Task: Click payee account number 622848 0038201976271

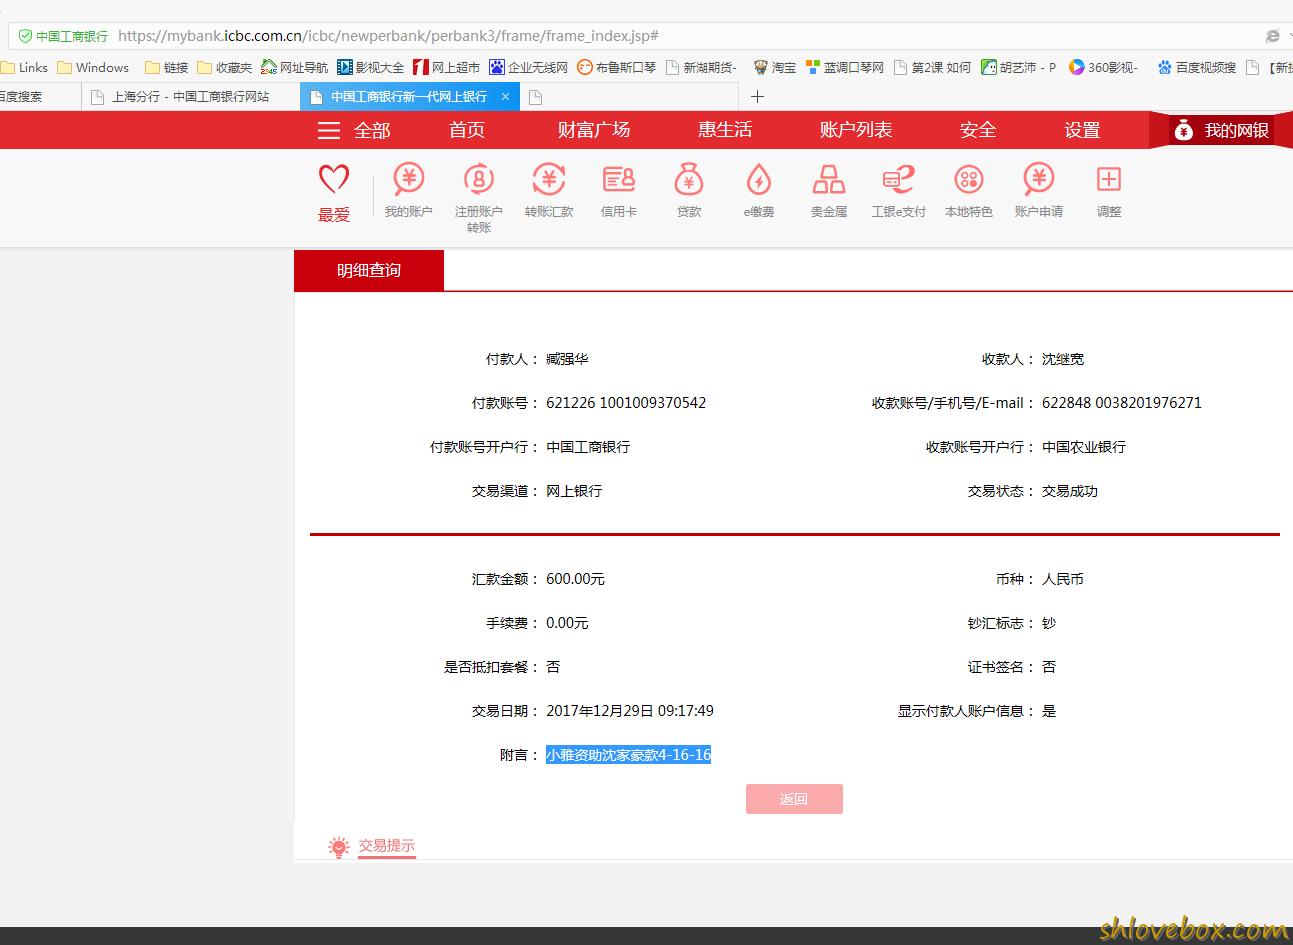Action: pos(1122,403)
